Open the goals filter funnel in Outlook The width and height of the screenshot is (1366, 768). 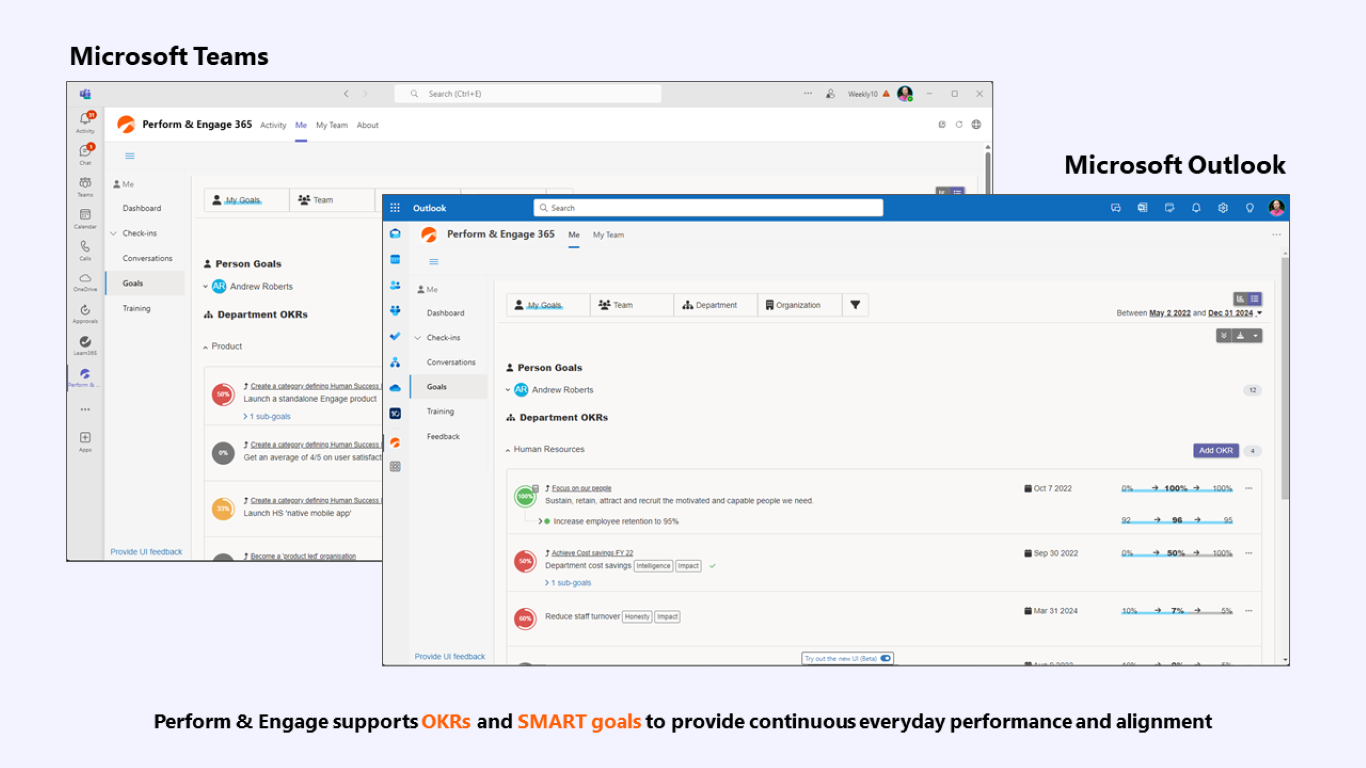[855, 305]
